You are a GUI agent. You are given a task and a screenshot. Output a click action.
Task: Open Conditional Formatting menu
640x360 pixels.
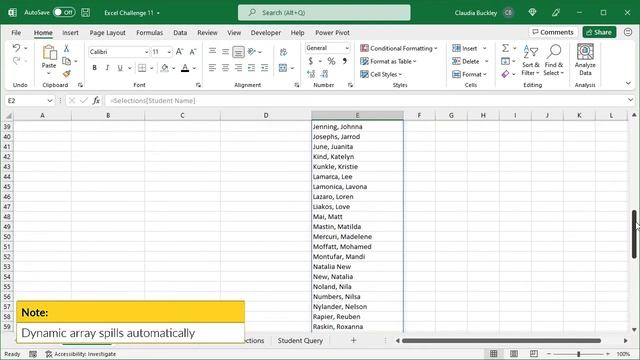398,48
